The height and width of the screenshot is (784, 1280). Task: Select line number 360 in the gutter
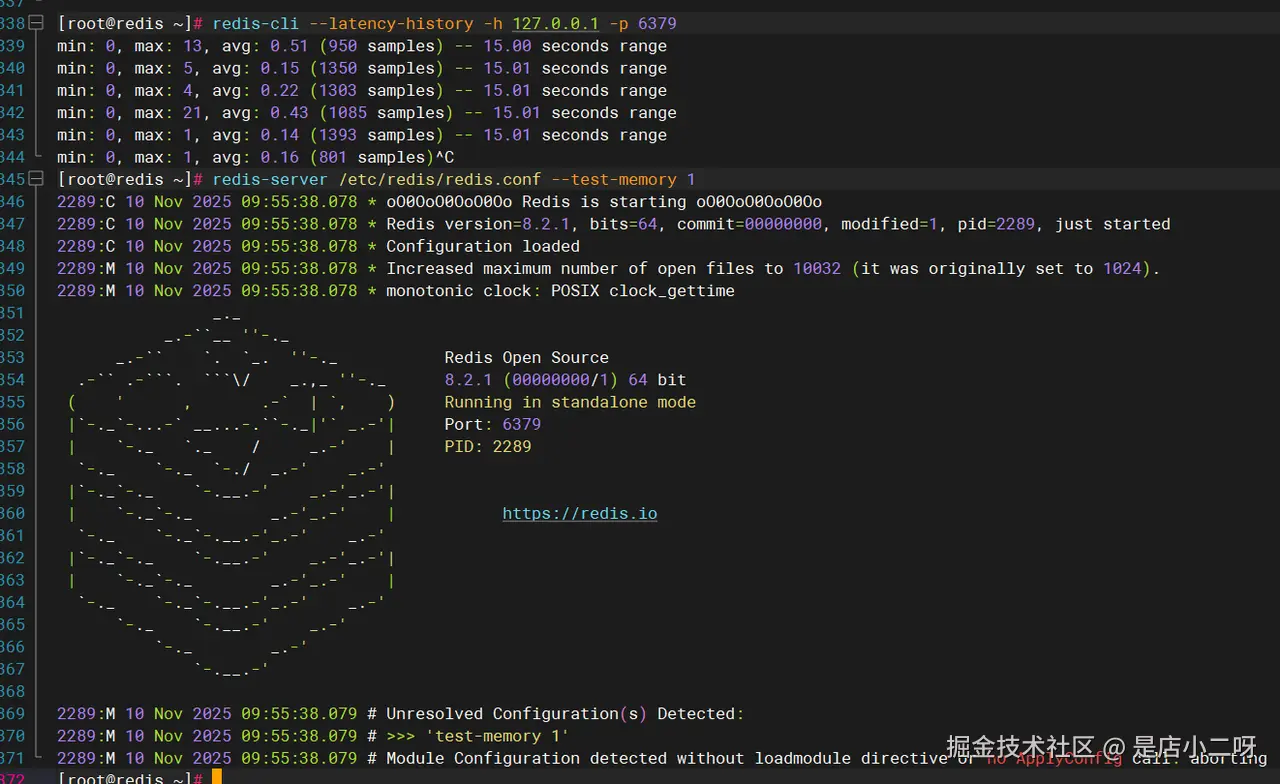(12, 513)
